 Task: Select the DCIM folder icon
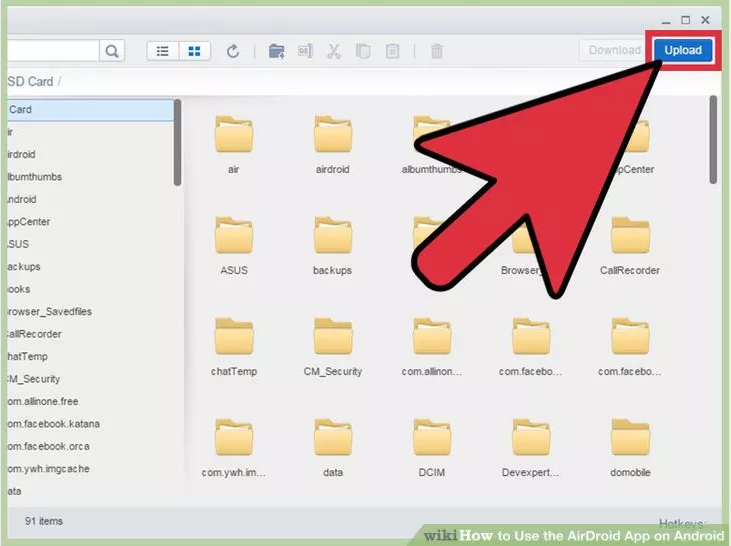click(432, 437)
